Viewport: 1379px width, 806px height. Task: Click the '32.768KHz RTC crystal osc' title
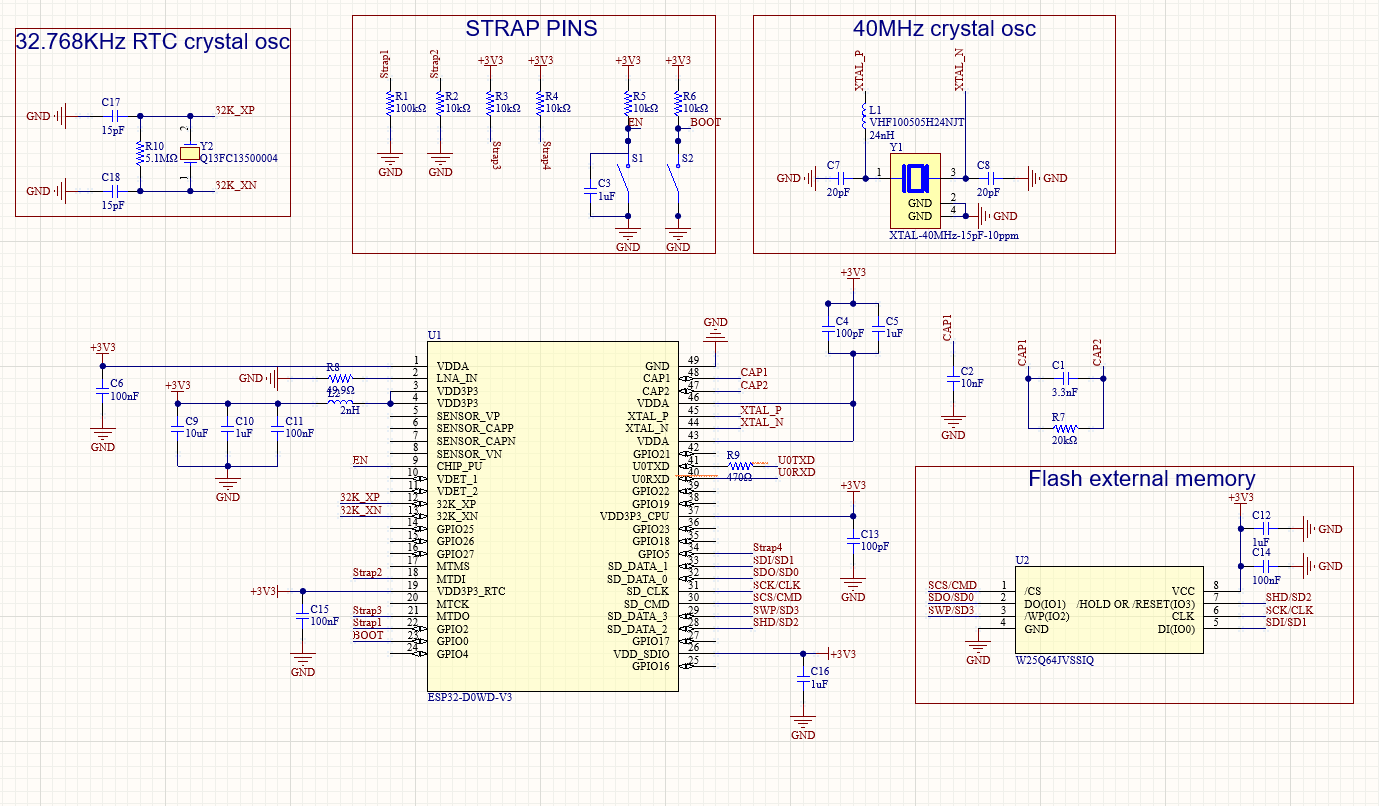153,42
